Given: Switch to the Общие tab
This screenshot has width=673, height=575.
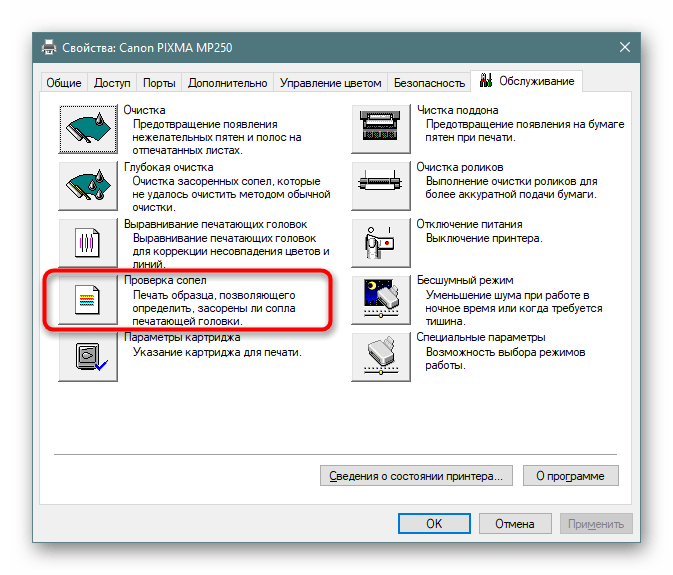Looking at the screenshot, I should point(65,83).
